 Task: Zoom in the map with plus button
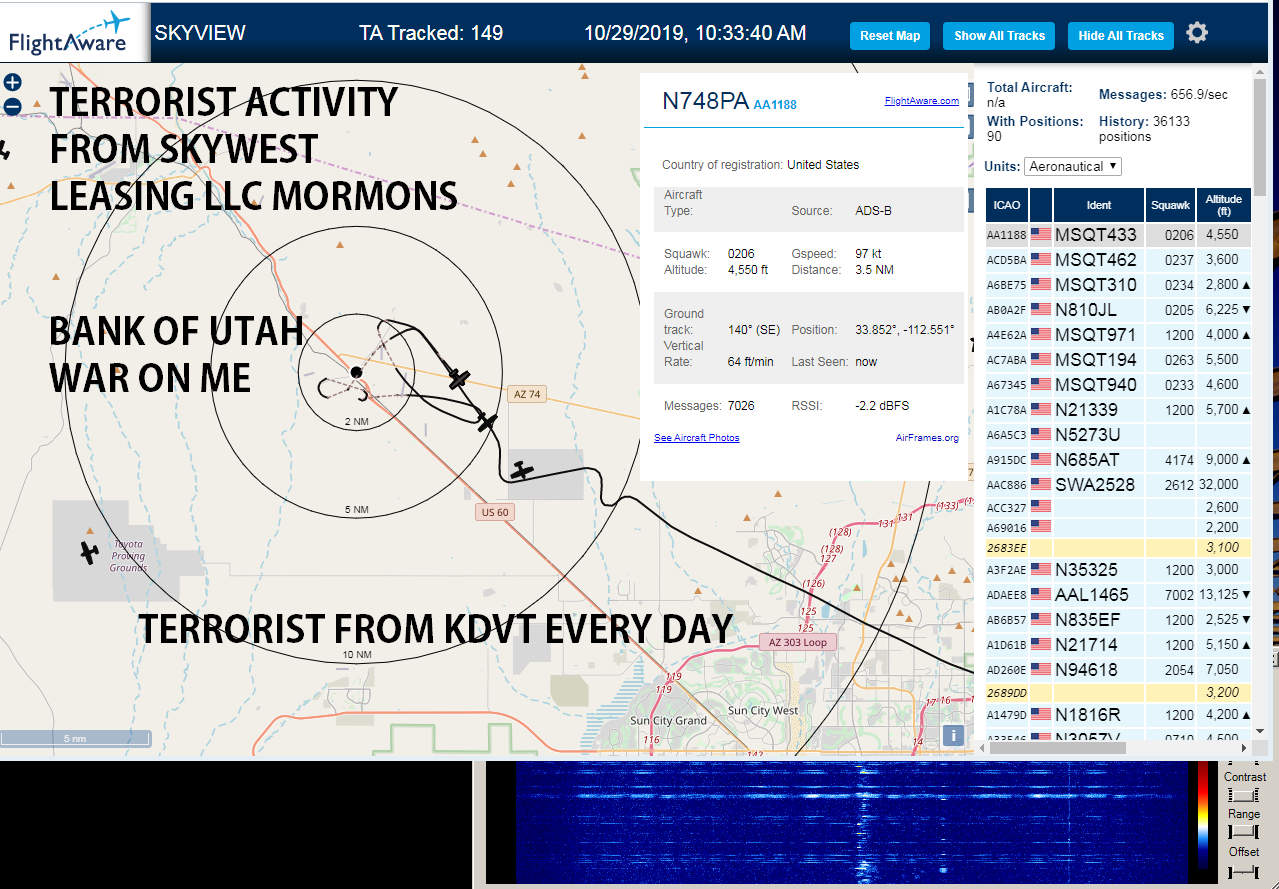(13, 83)
